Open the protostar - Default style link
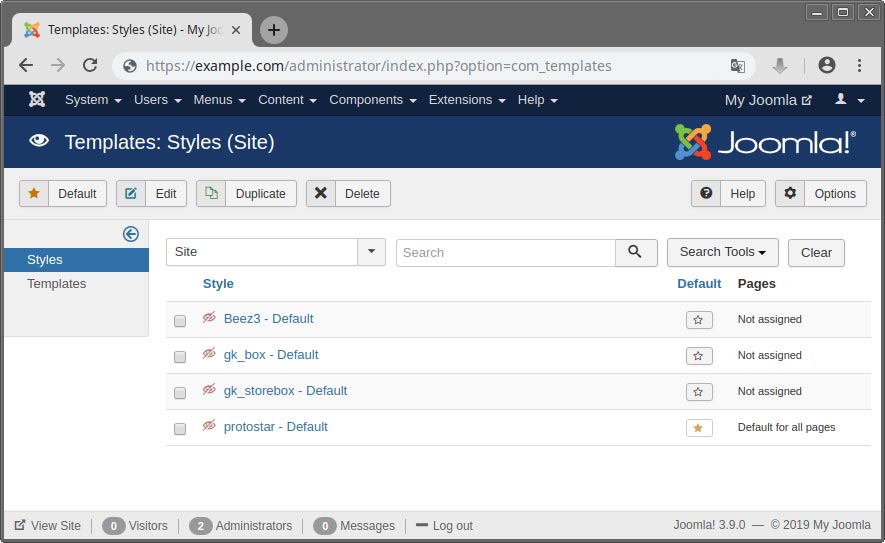The image size is (885, 543). click(275, 427)
